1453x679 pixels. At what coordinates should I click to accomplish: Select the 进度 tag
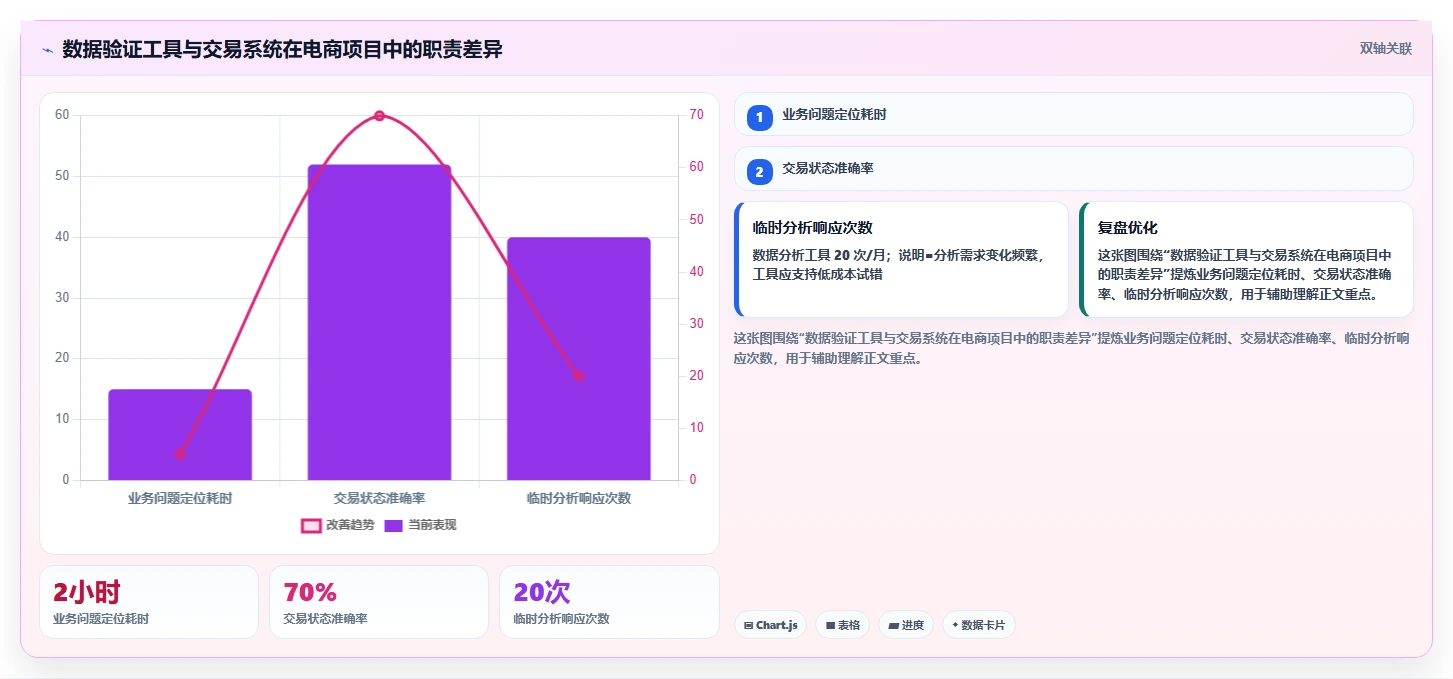pos(906,625)
